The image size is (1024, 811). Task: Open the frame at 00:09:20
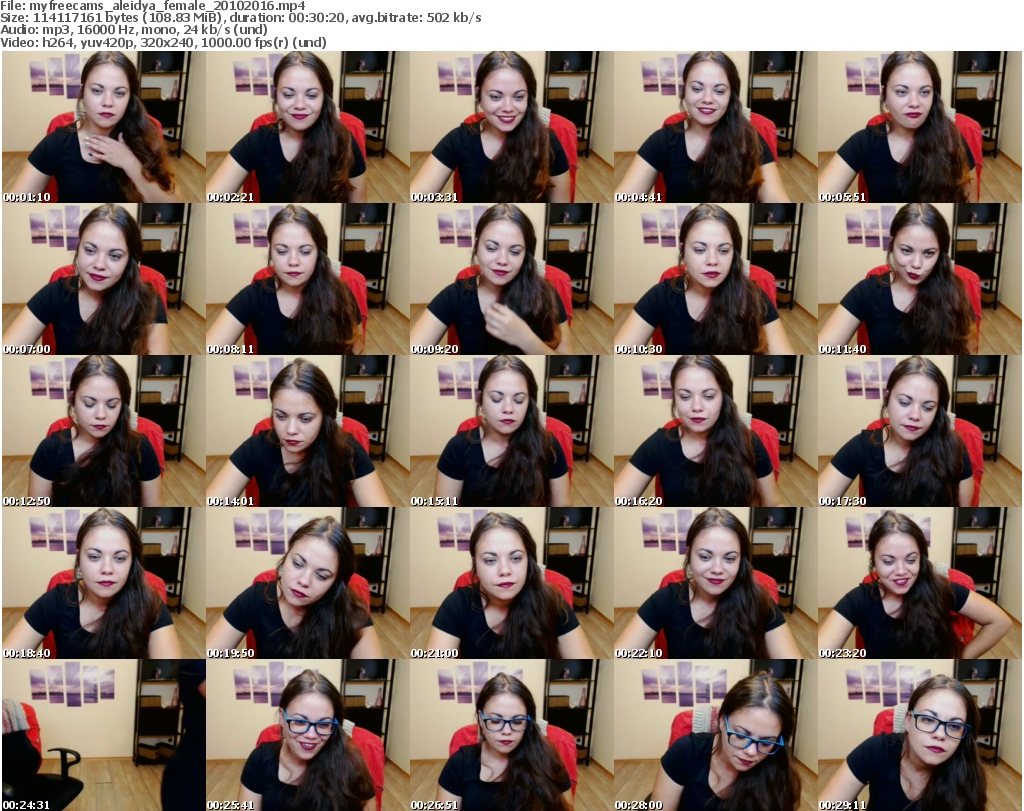(511, 279)
